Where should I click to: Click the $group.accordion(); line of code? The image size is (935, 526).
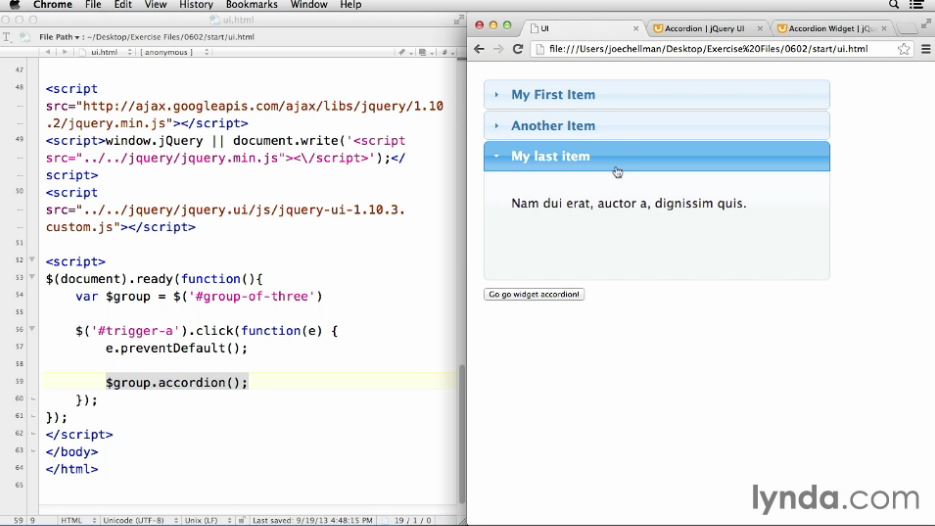pyautogui.click(x=177, y=382)
